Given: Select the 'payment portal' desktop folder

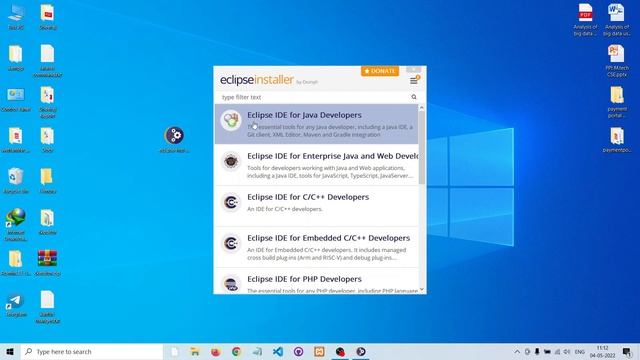Looking at the screenshot, I should 617,101.
